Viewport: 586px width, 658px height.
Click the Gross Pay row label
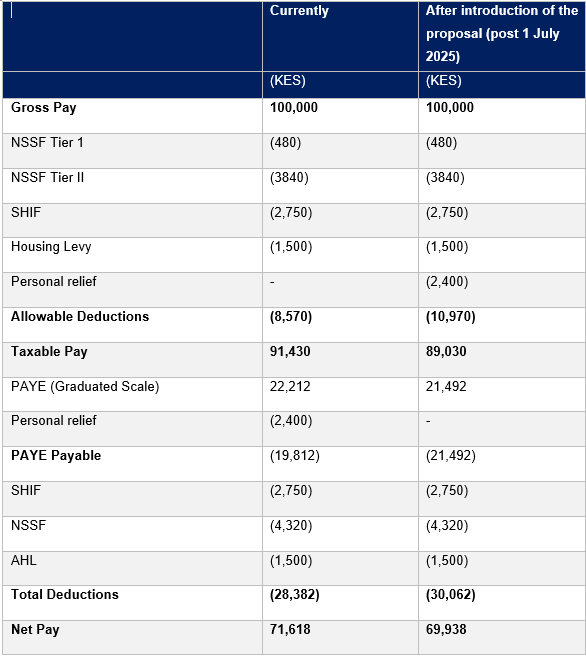[44, 108]
